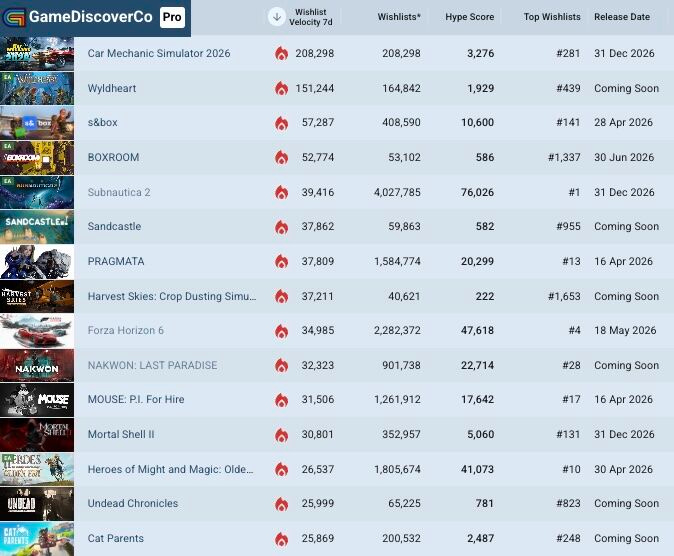Viewport: 674px width, 556px height.
Task: Open the Wyldheart game link
Action: pos(112,88)
